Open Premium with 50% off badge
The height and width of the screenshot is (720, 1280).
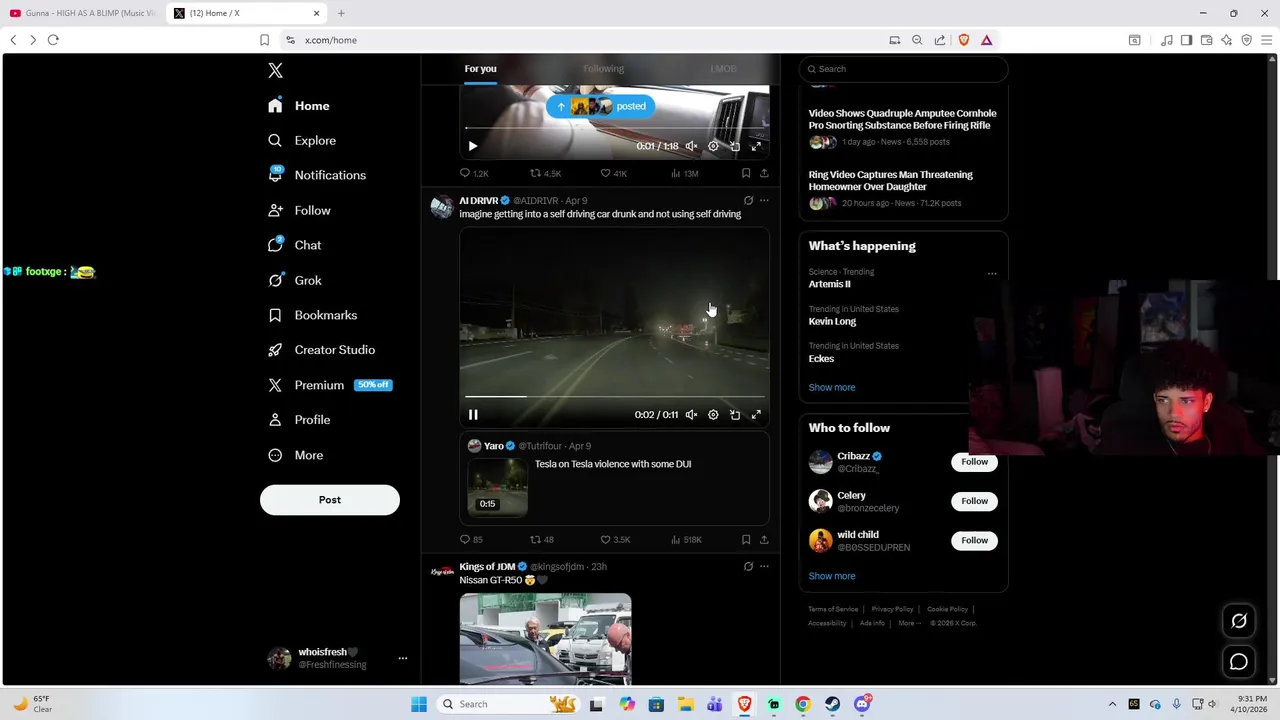tap(330, 385)
